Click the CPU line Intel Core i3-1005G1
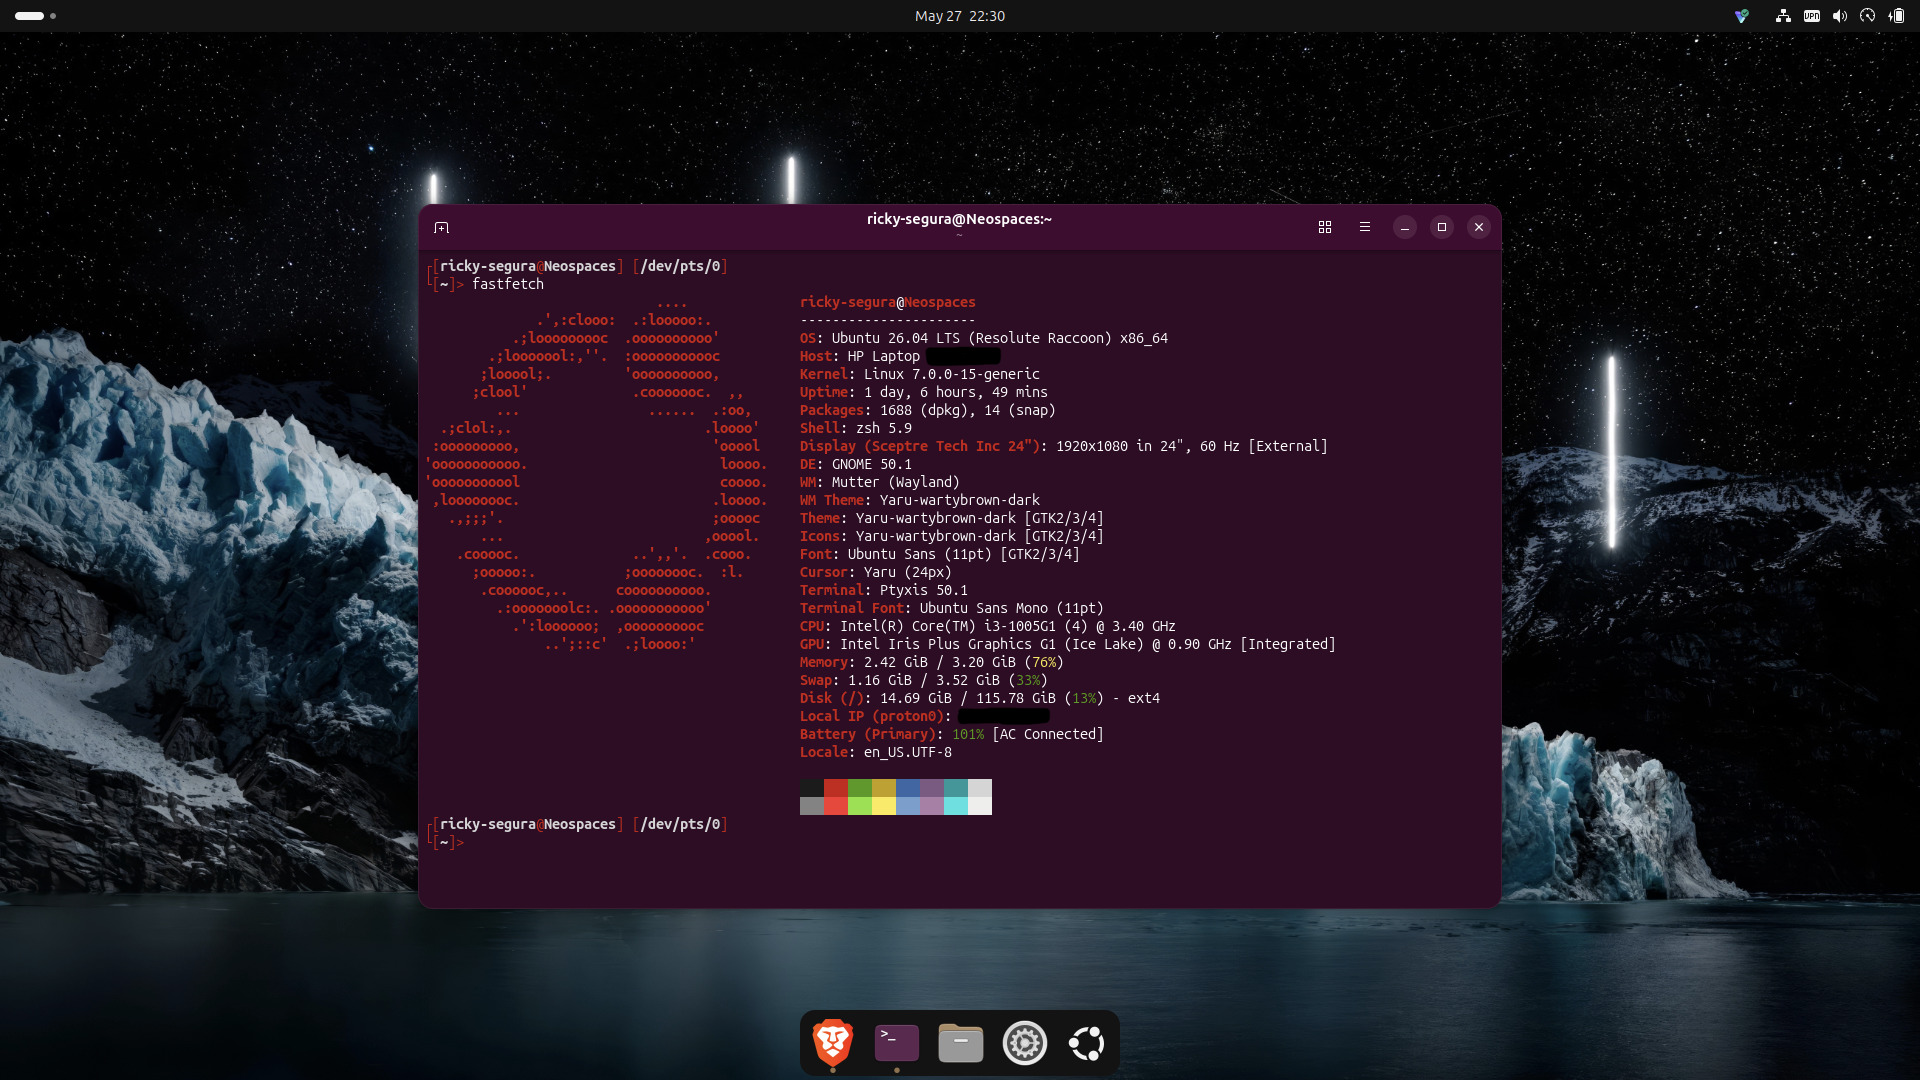Screen dimensions: 1920x1080 [988, 626]
